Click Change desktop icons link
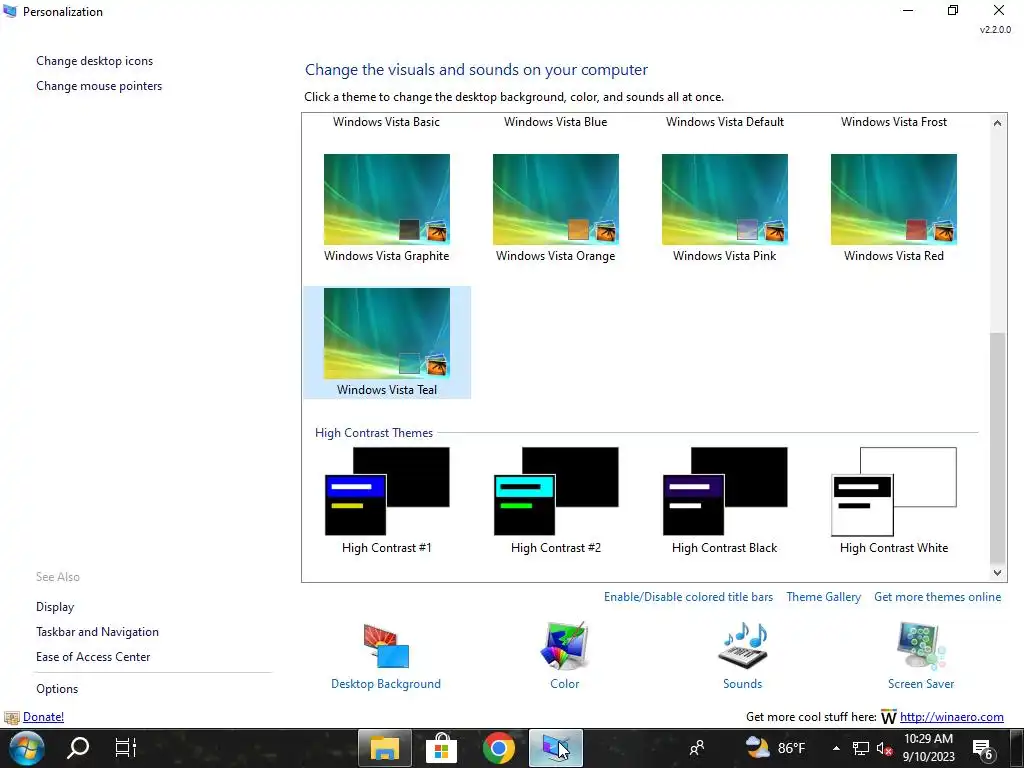This screenshot has width=1024, height=768. pyautogui.click(x=95, y=61)
